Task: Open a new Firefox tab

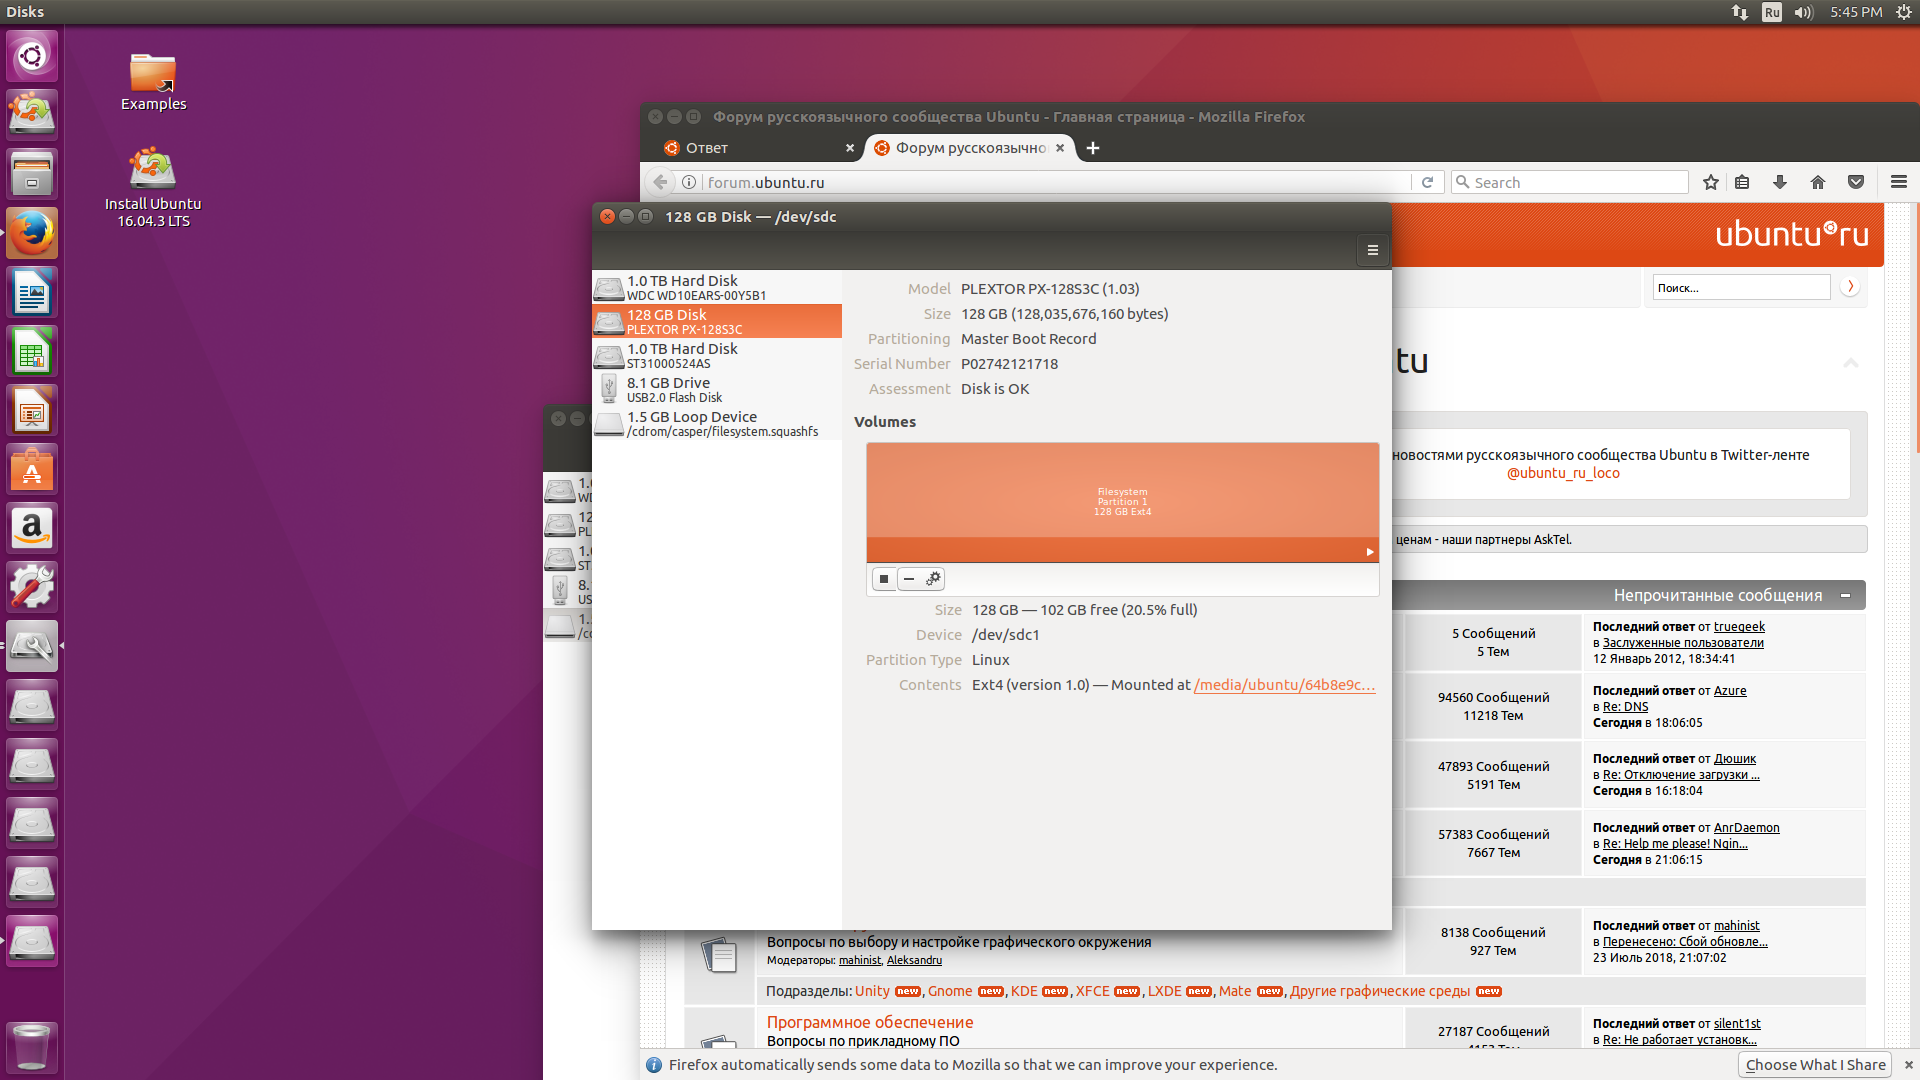Action: pos(1093,148)
